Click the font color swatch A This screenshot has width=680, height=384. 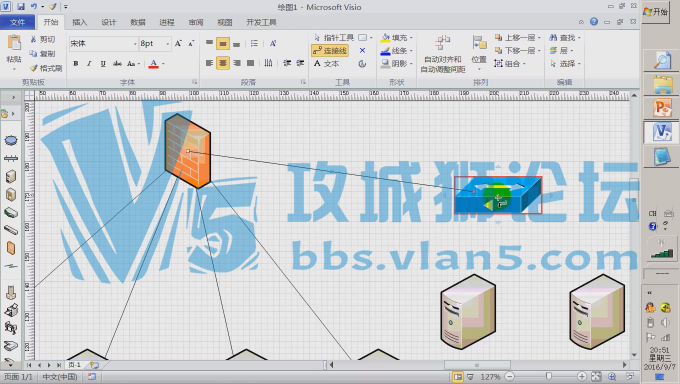tap(153, 64)
